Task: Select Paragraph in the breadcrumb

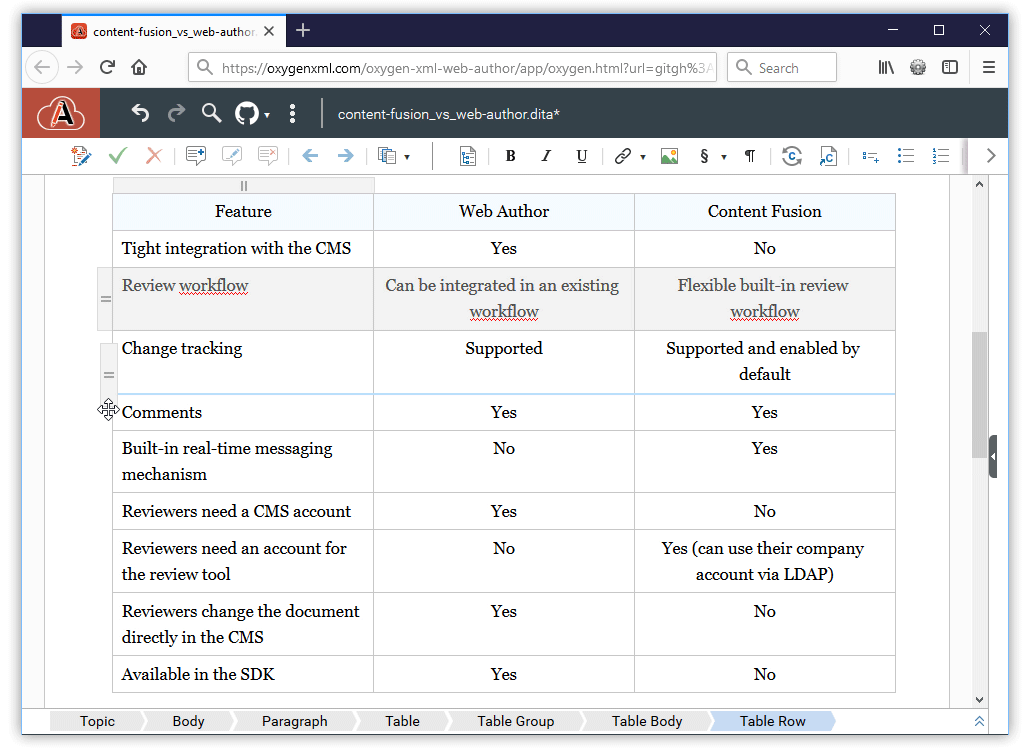Action: point(294,721)
